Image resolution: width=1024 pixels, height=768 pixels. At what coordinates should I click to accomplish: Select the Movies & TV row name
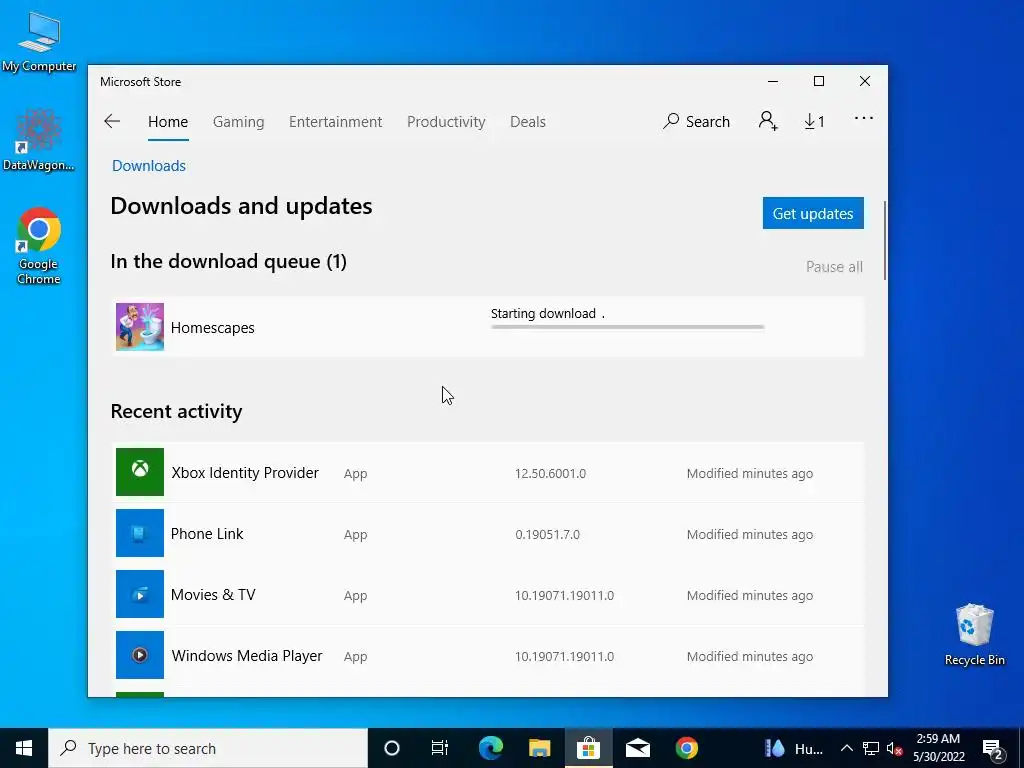coord(213,595)
